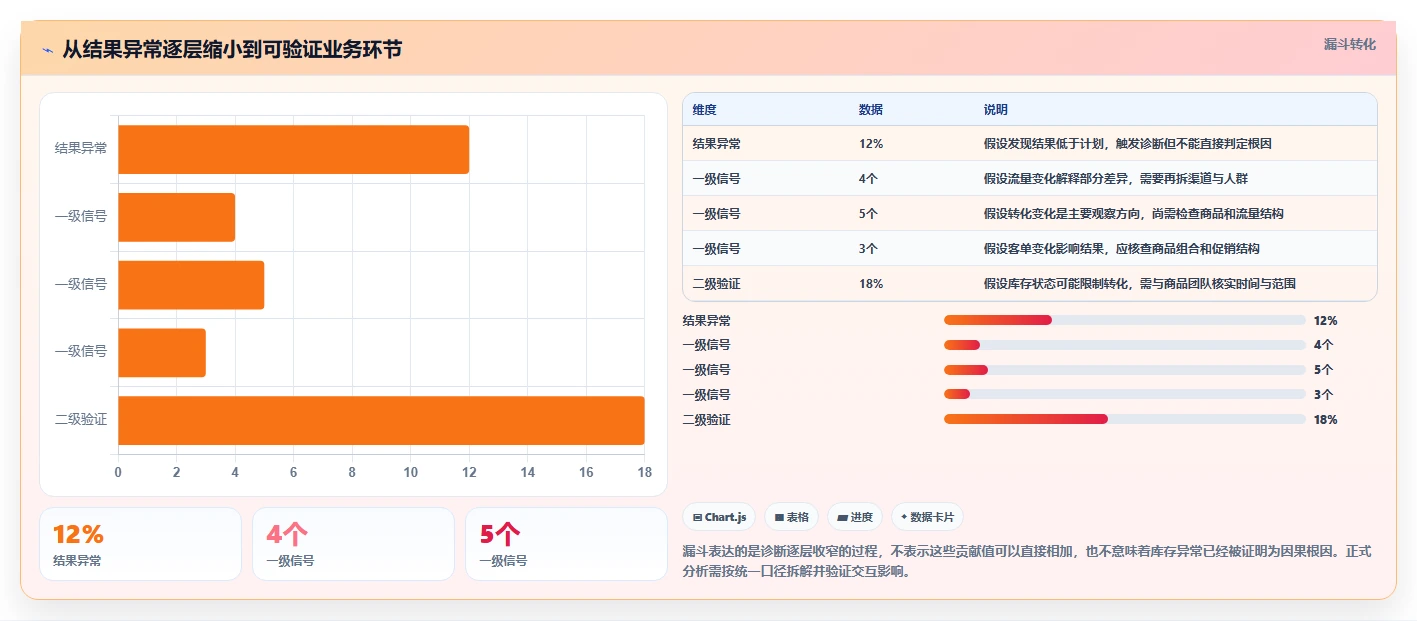Image resolution: width=1417 pixels, height=621 pixels.
Task: Click the 漏斗转化 tag in the header
Action: [x=1349, y=44]
